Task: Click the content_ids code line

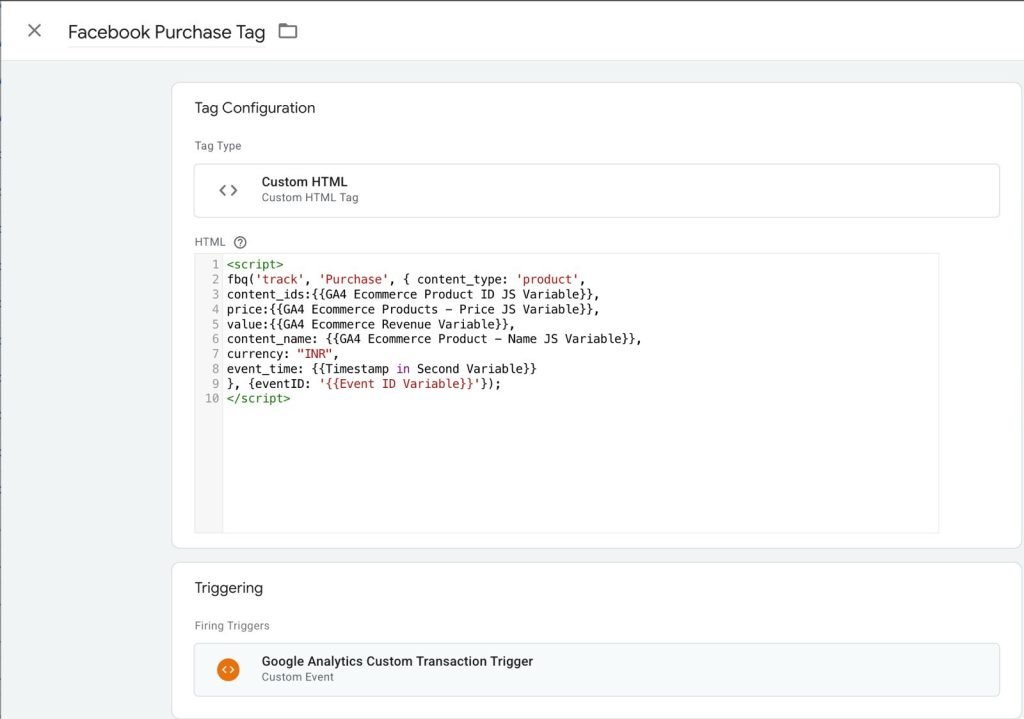Action: 413,295
